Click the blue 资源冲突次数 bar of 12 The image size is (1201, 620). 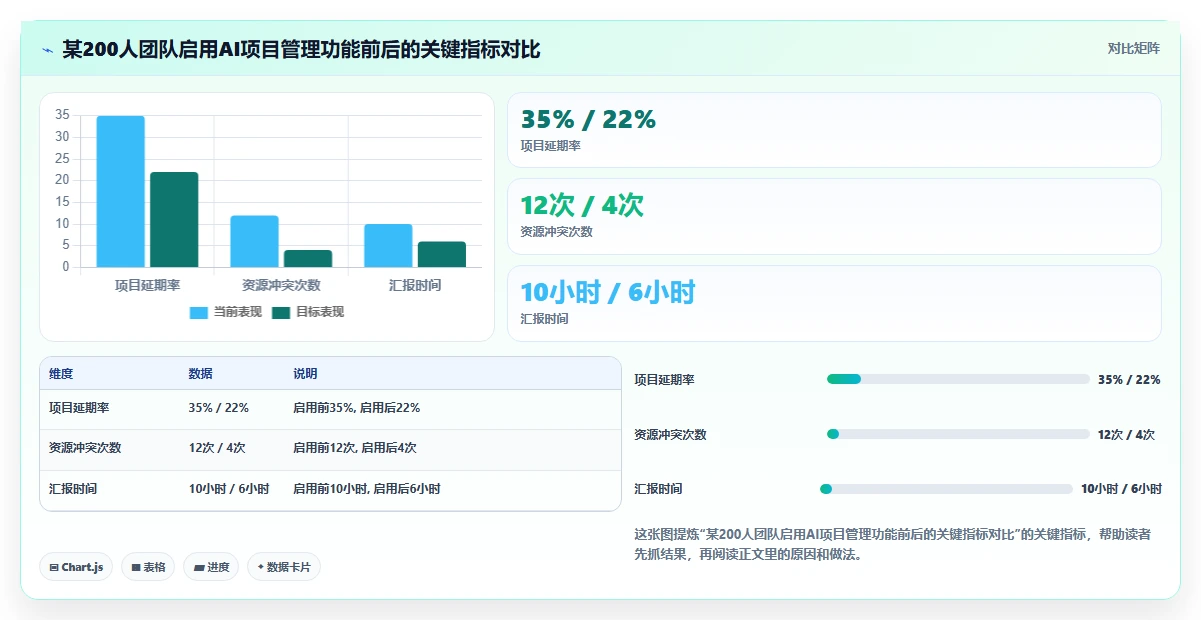point(254,241)
